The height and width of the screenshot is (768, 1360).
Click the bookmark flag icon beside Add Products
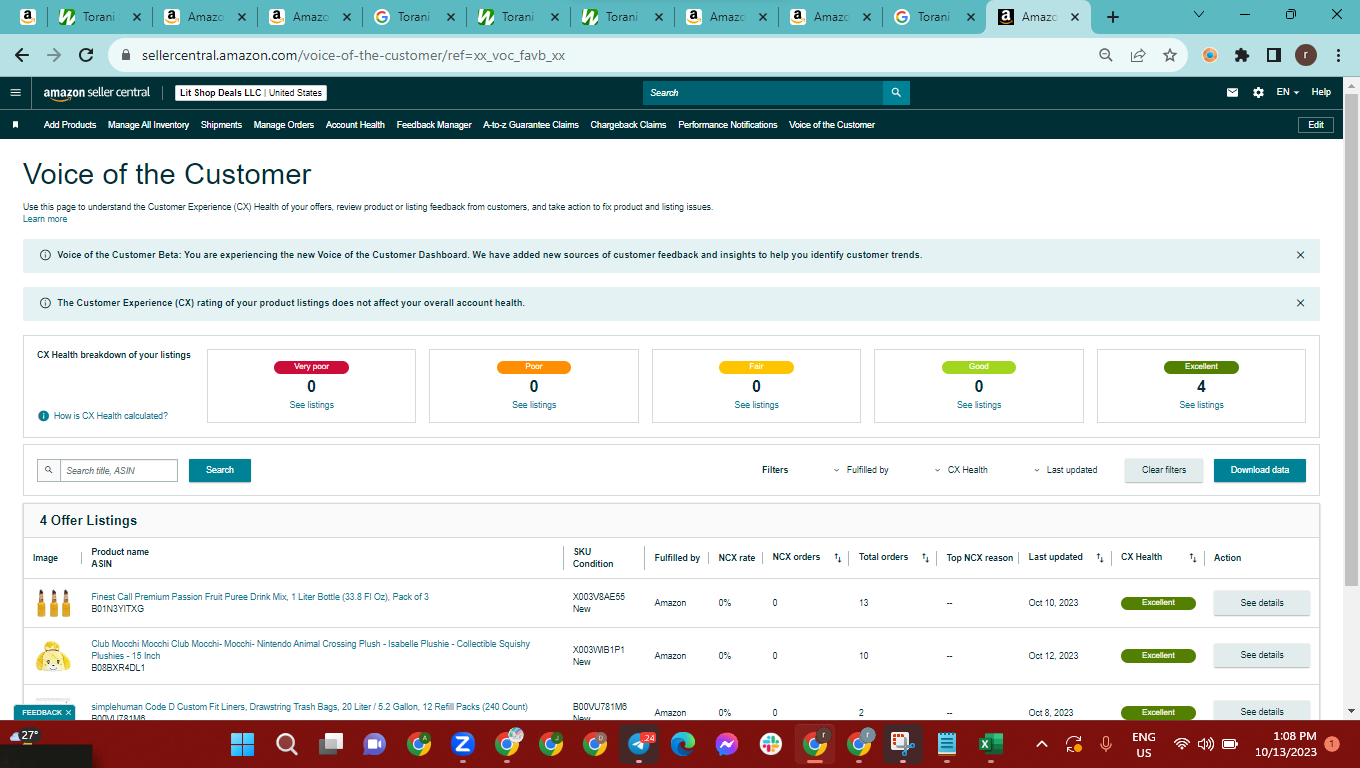pyautogui.click(x=15, y=125)
